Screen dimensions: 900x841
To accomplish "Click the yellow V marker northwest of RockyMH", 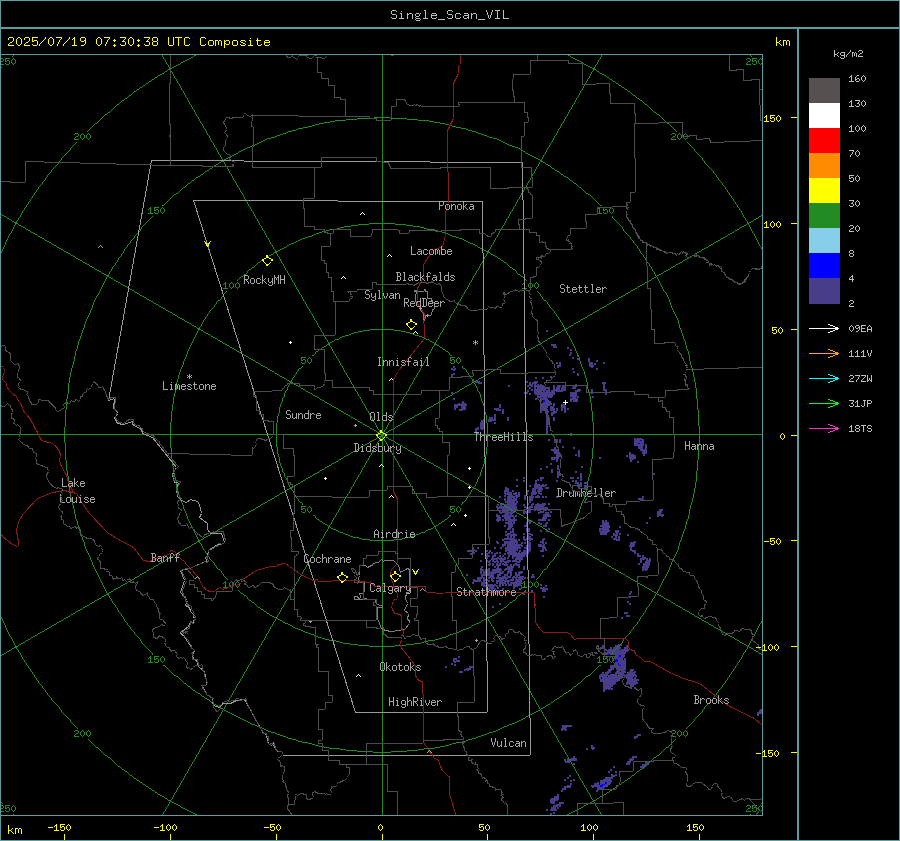I will 208,244.
